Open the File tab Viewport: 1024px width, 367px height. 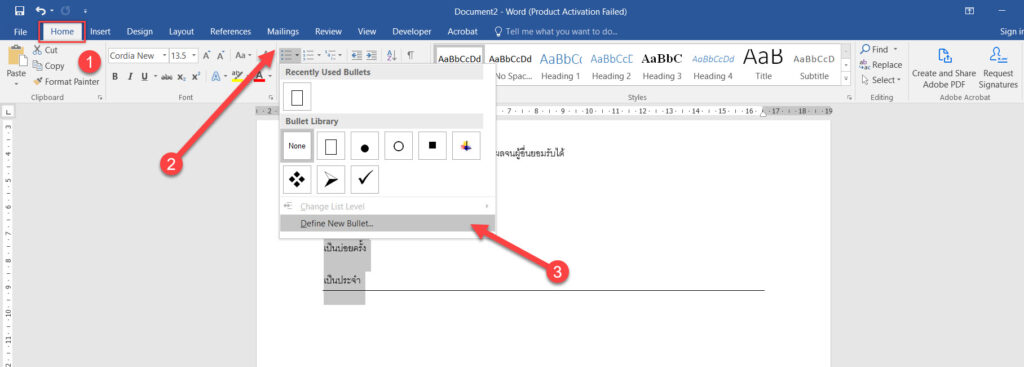[20, 31]
